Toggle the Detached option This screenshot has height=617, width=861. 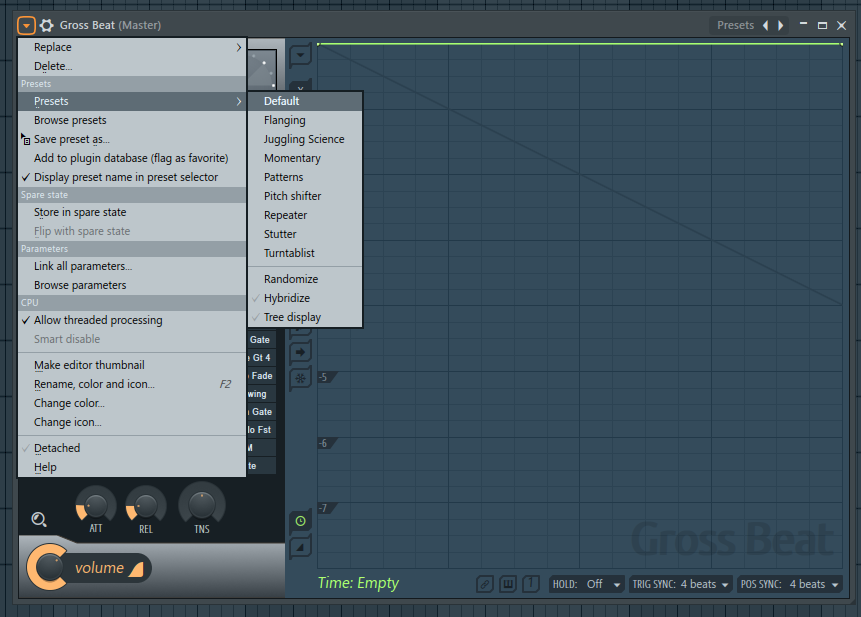click(132, 448)
